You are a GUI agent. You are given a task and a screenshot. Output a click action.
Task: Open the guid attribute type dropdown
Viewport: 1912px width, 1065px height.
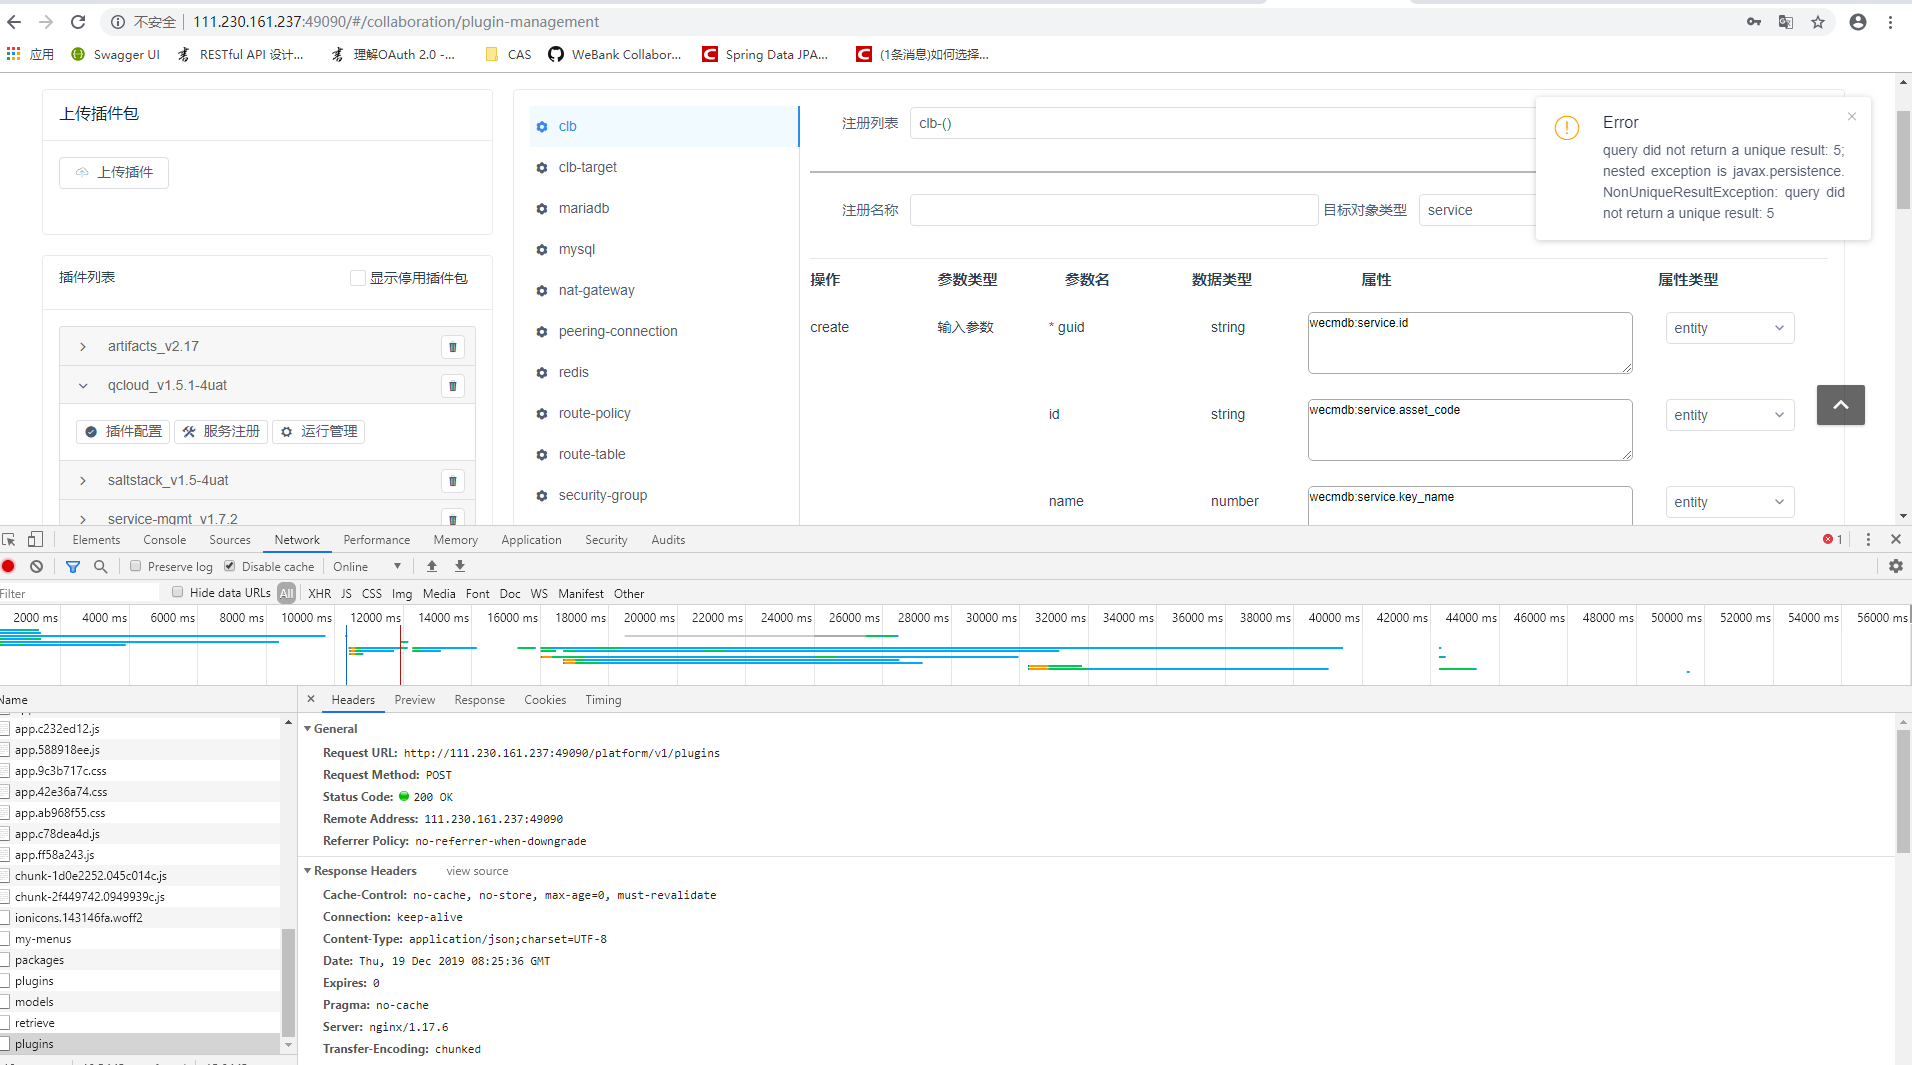(1729, 328)
